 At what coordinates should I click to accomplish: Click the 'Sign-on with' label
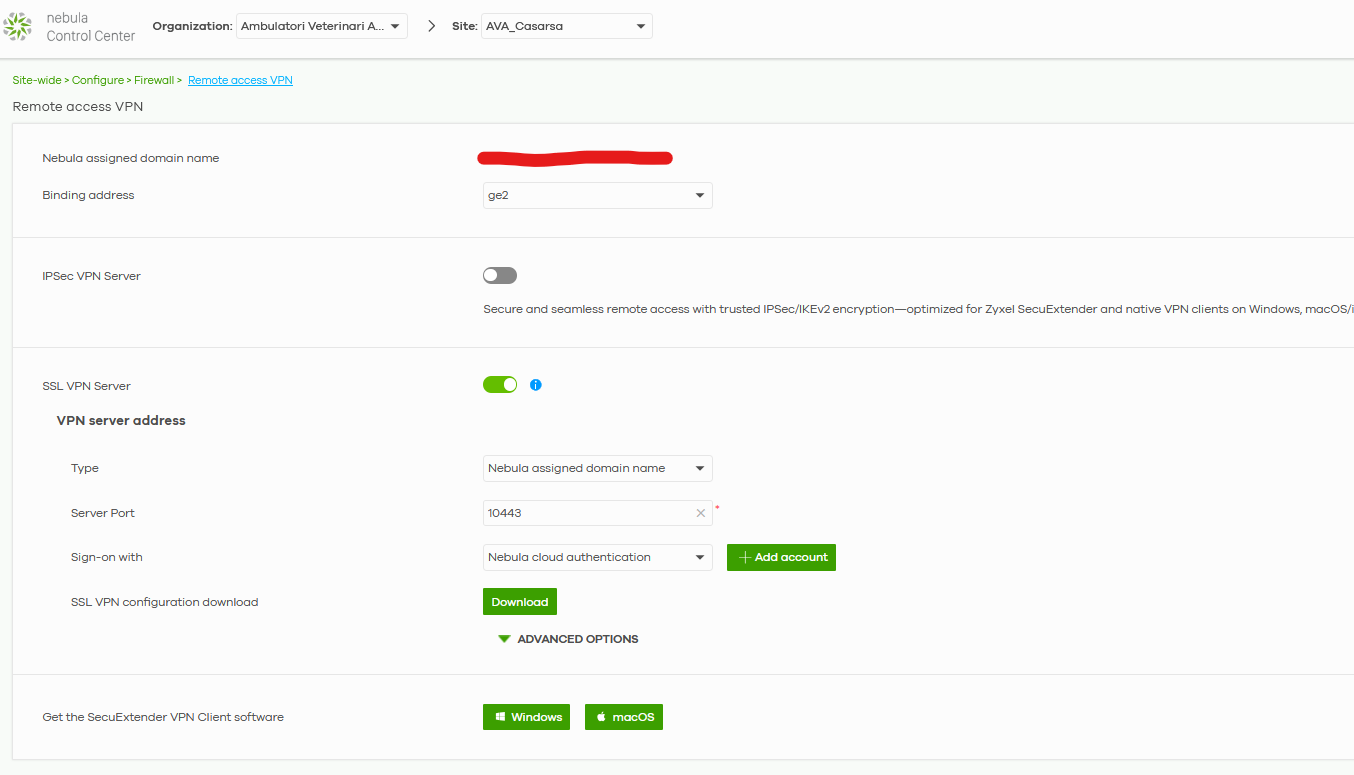click(x=107, y=557)
